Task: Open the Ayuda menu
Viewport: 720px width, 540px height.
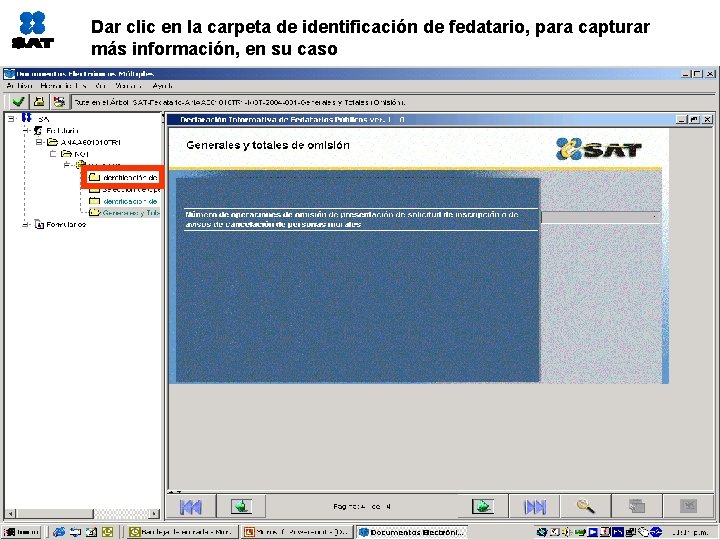Action: coord(163,86)
